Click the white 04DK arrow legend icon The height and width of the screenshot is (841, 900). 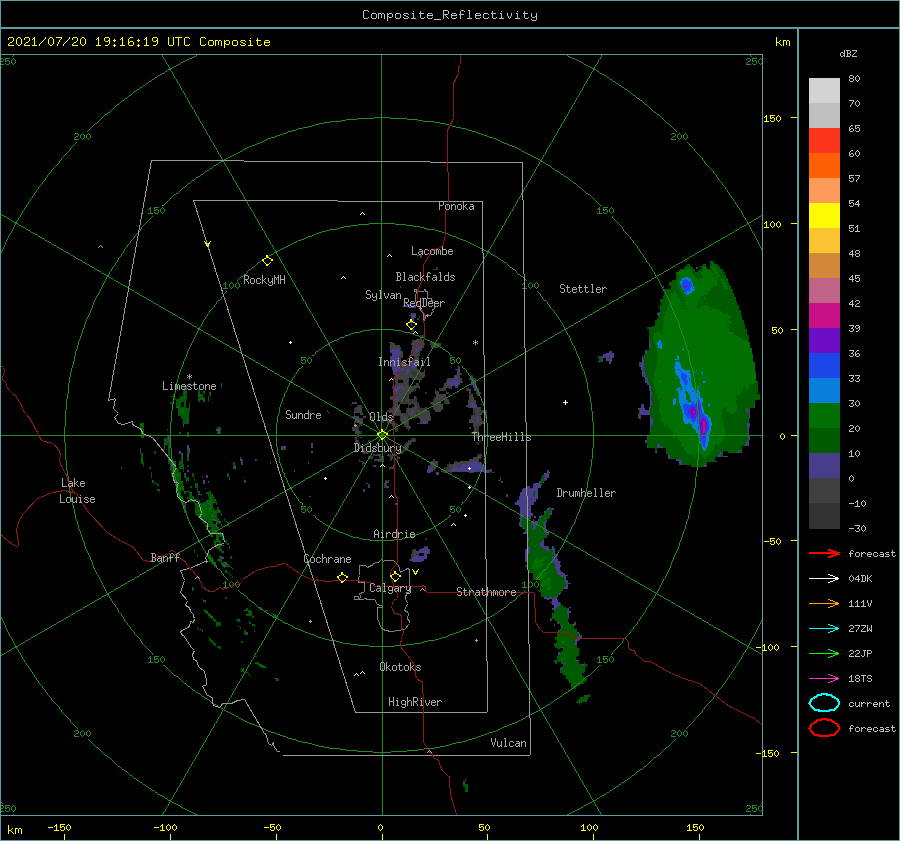(x=825, y=579)
